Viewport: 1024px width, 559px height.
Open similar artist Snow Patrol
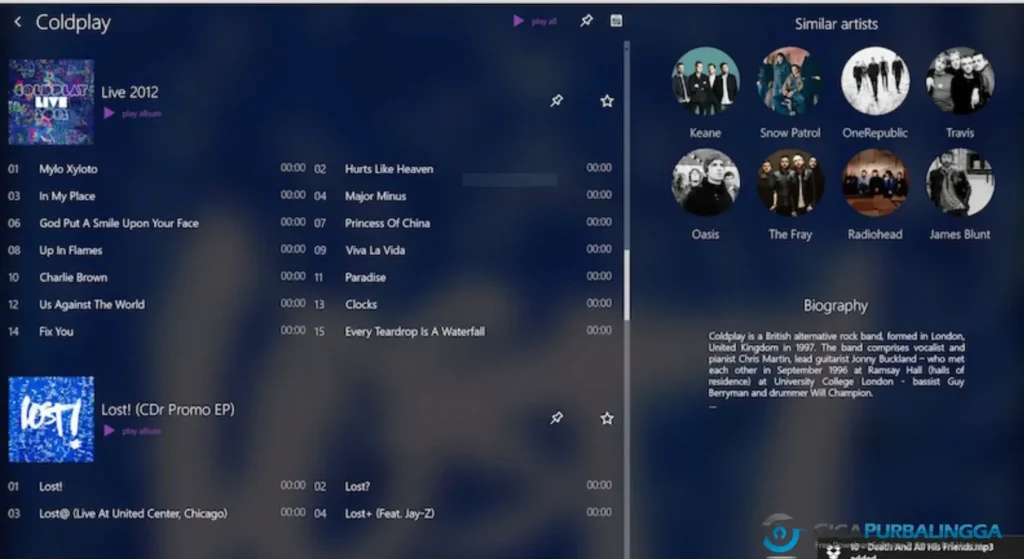pyautogui.click(x=790, y=81)
